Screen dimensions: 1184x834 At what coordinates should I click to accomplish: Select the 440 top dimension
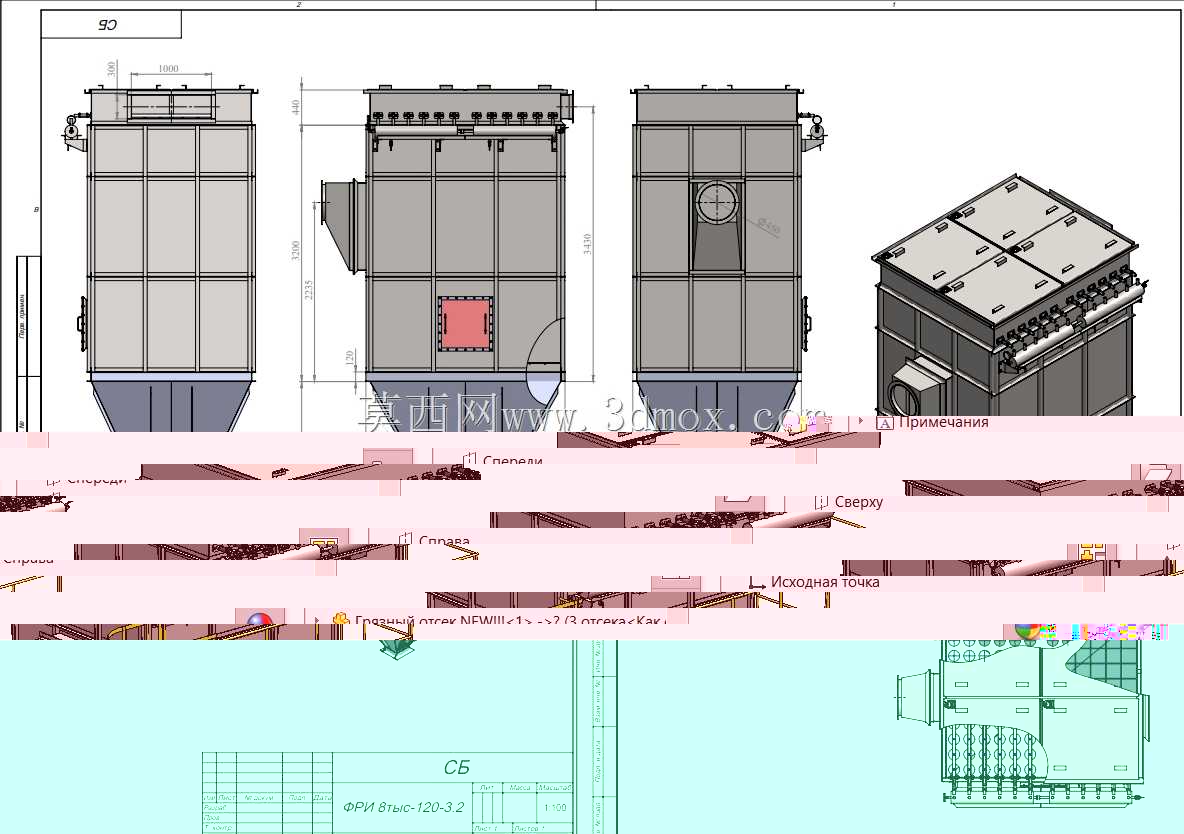(296, 107)
